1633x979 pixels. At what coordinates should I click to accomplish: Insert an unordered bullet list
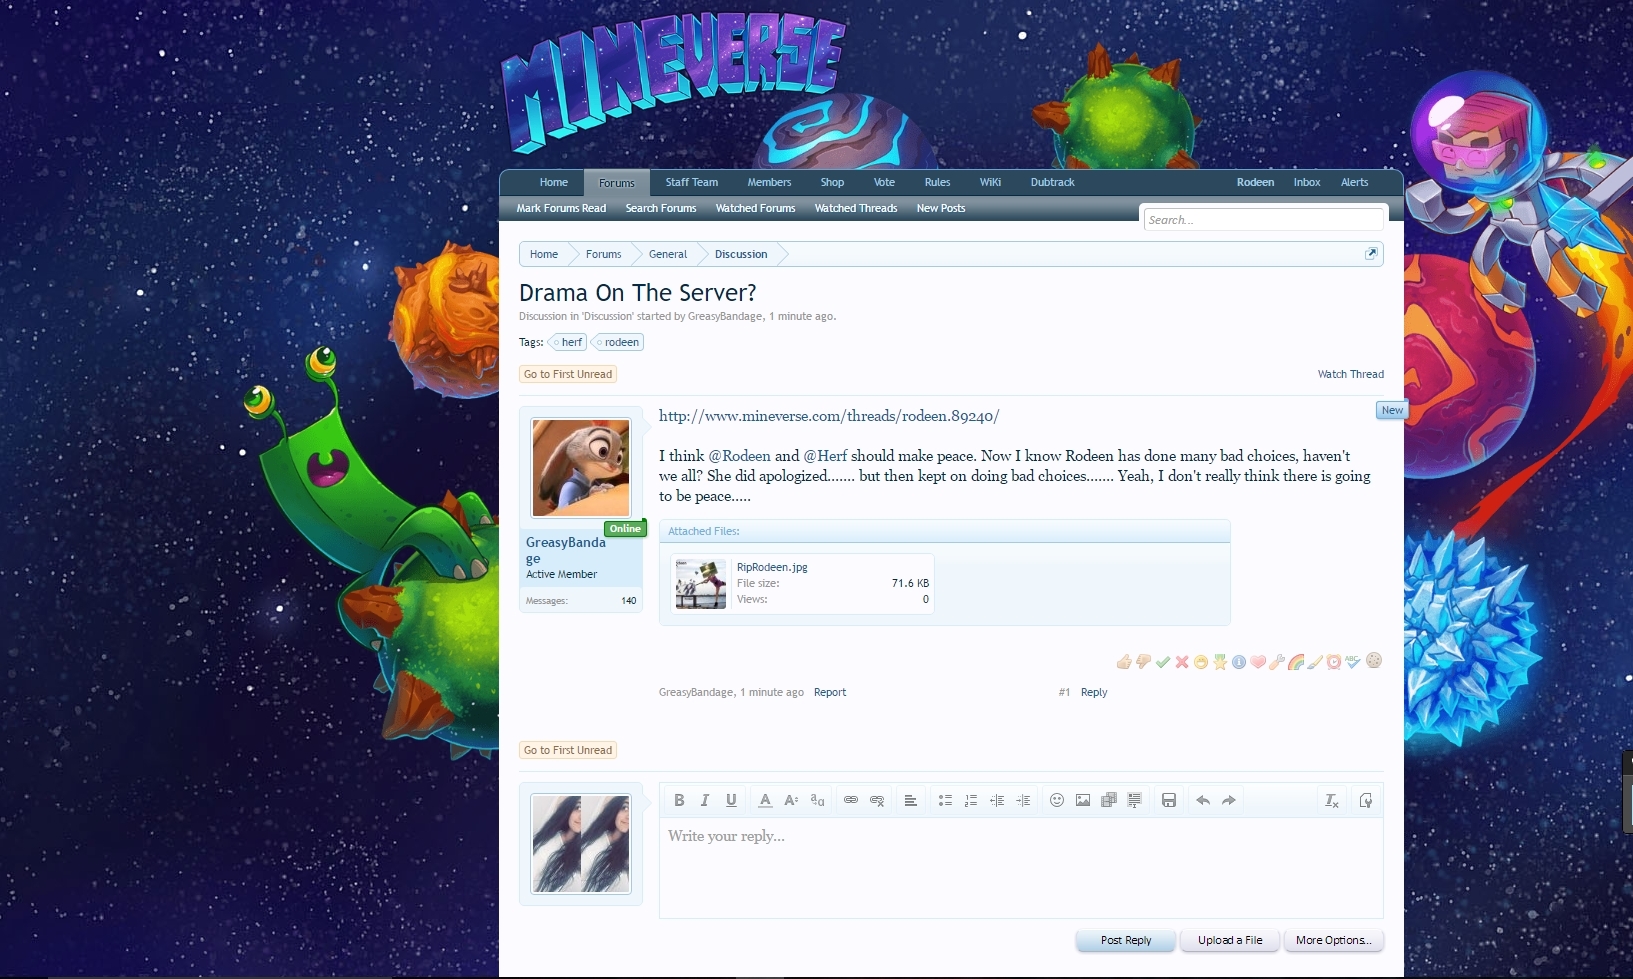(945, 800)
